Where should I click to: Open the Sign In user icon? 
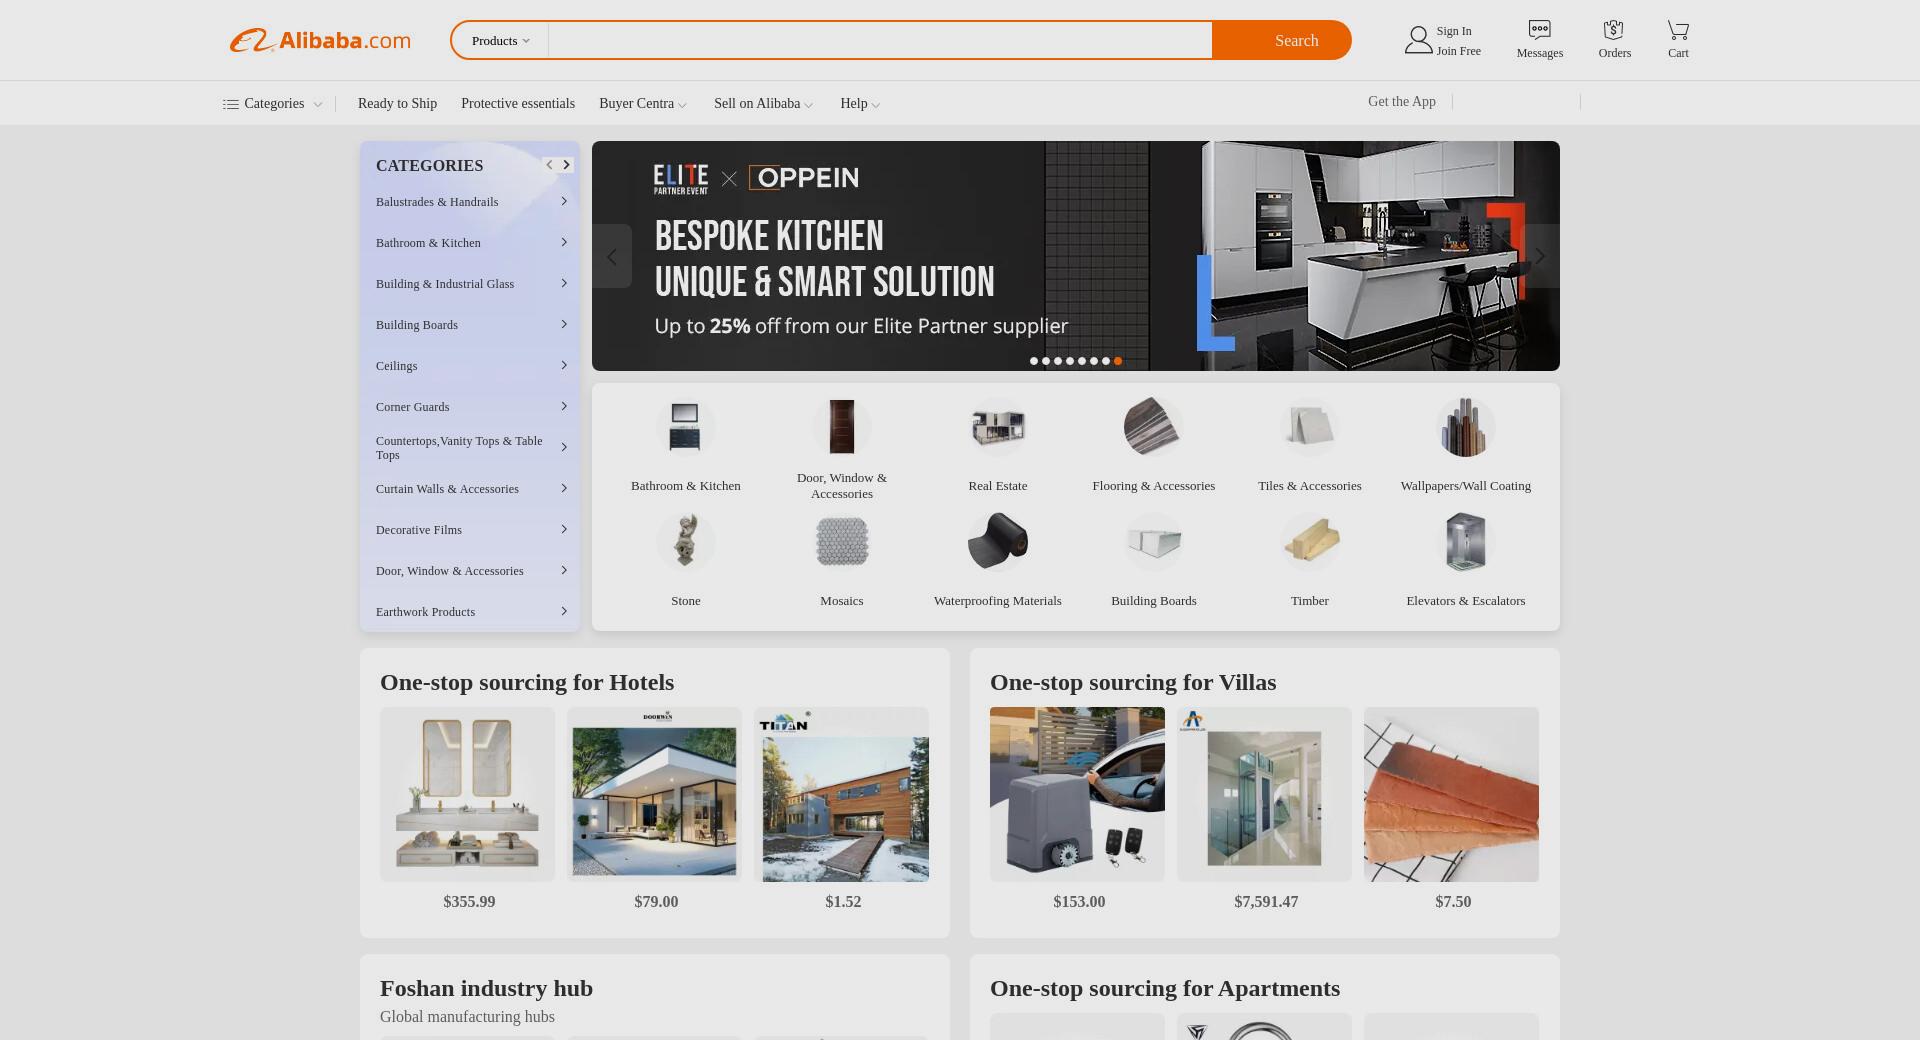(x=1418, y=40)
